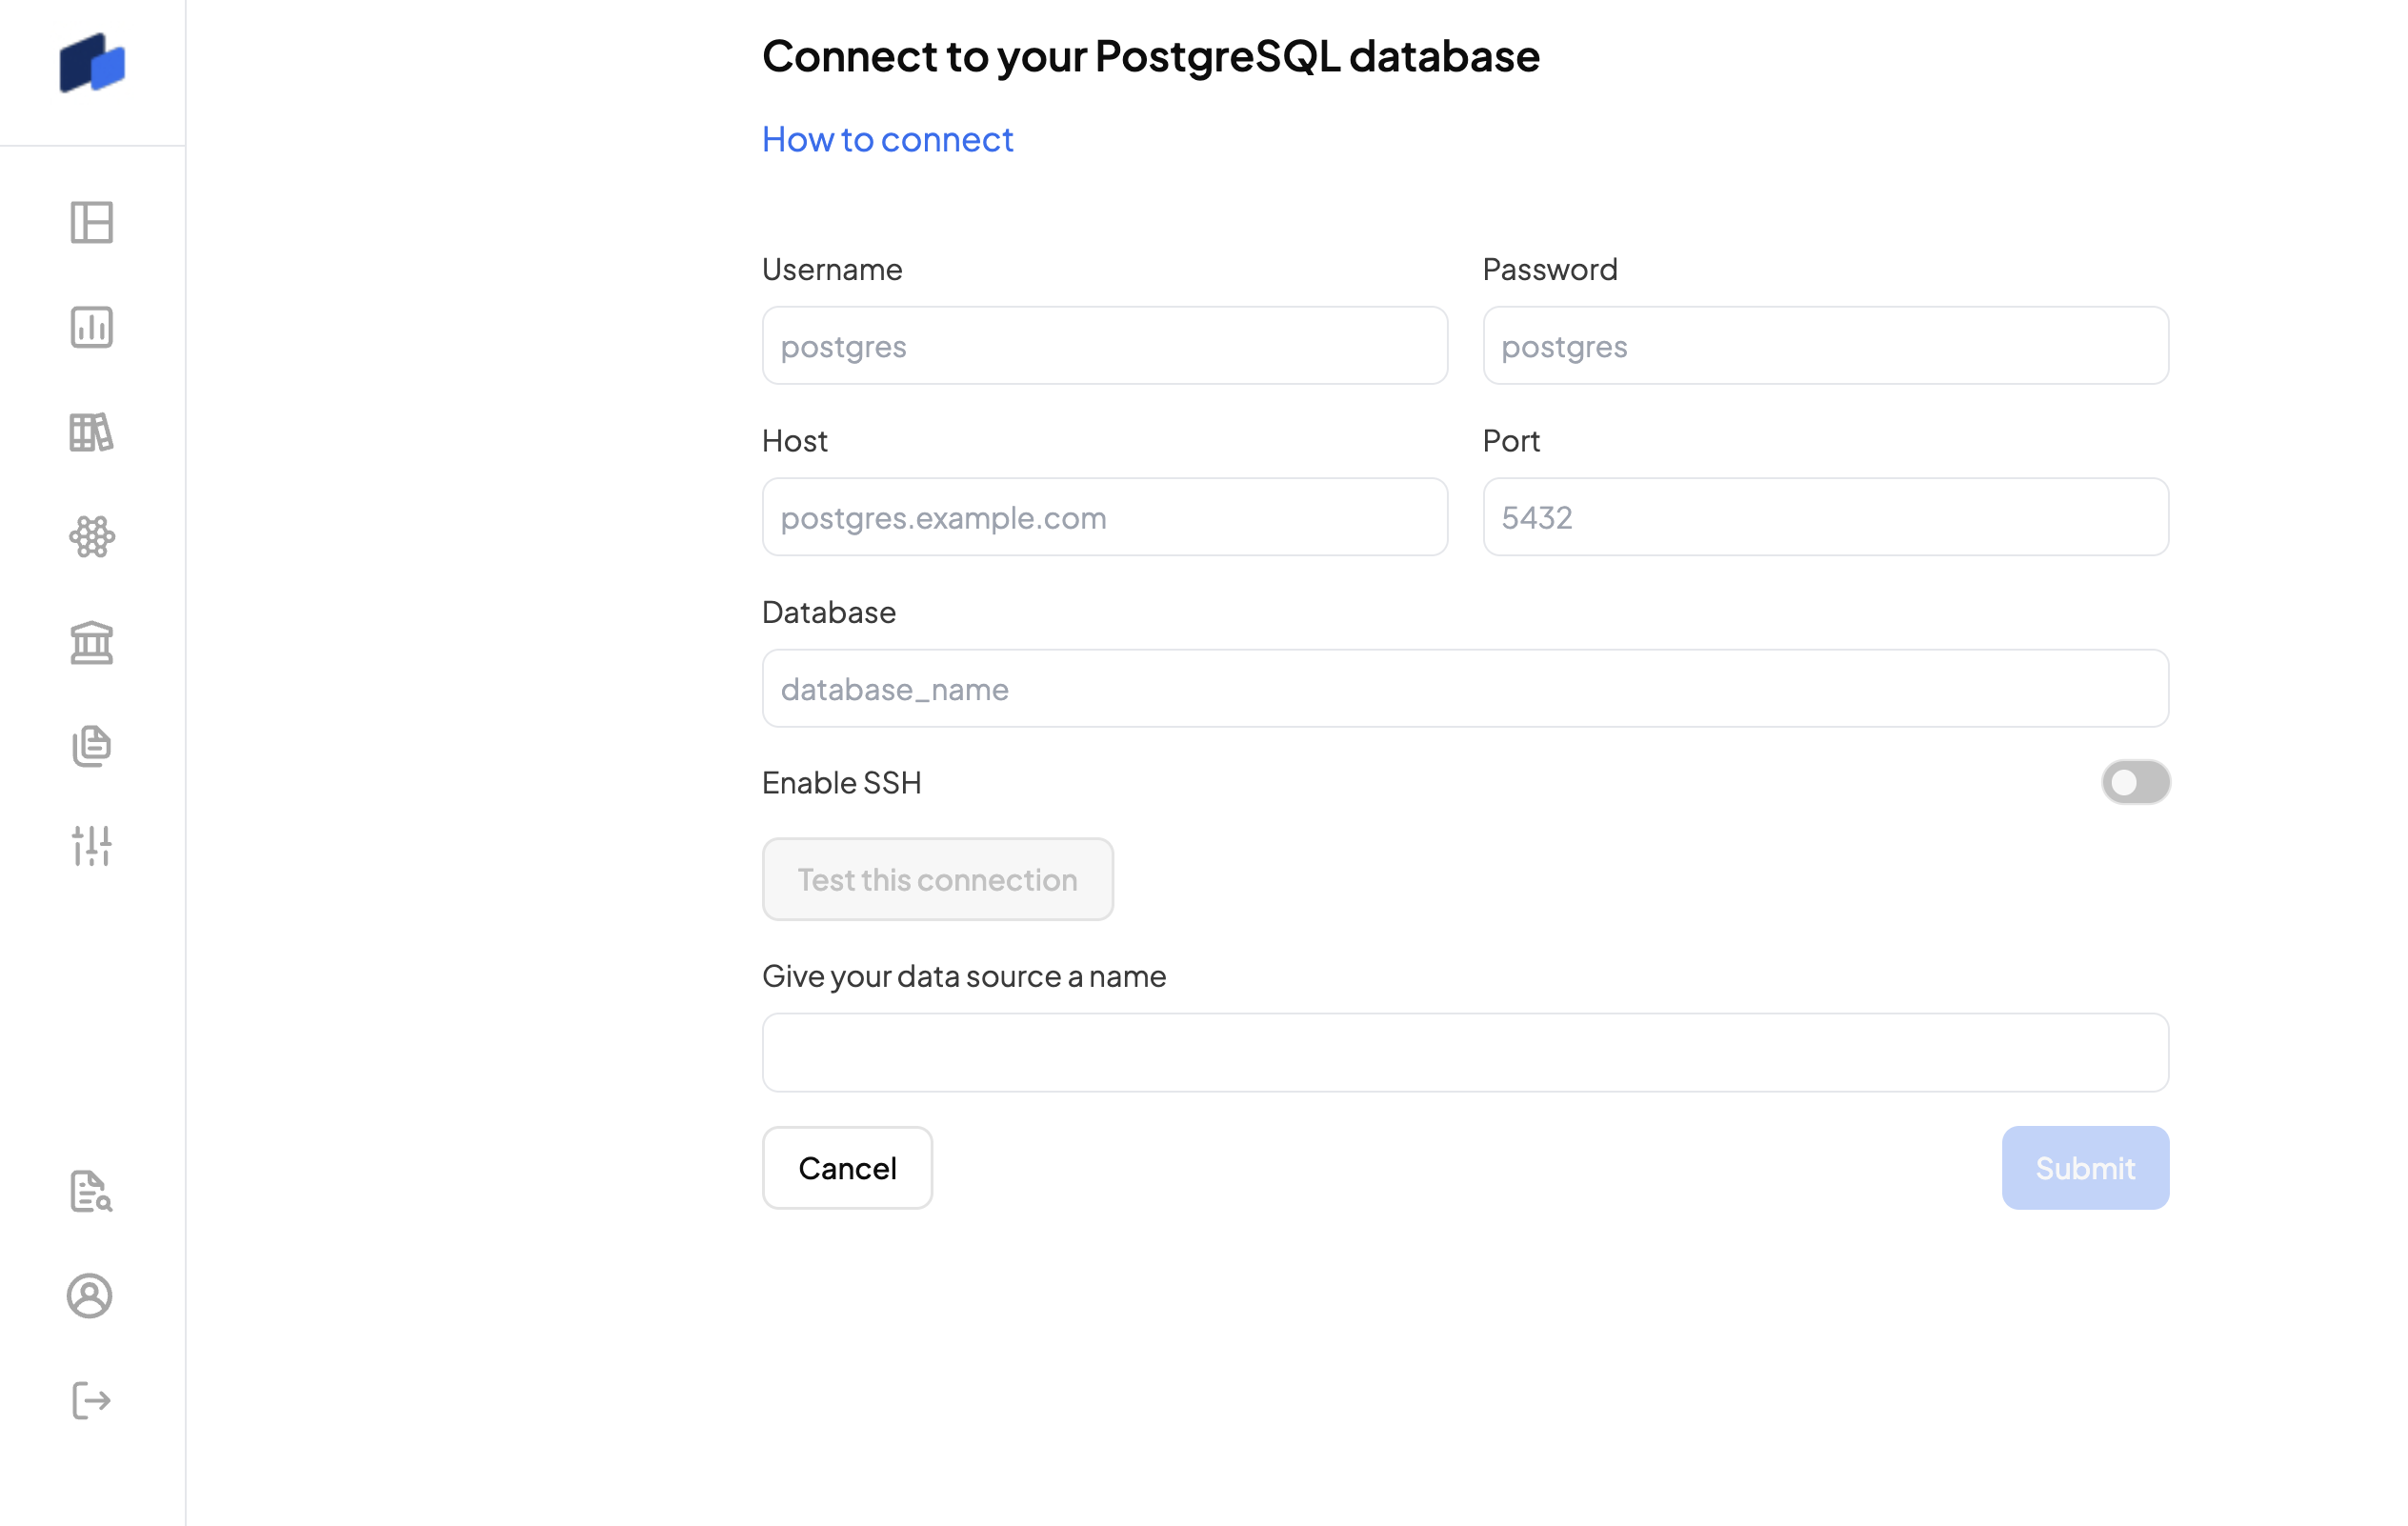Screen dimensions: 2408x1526
Task: Open the bar chart sidebar icon
Action: pos(92,327)
